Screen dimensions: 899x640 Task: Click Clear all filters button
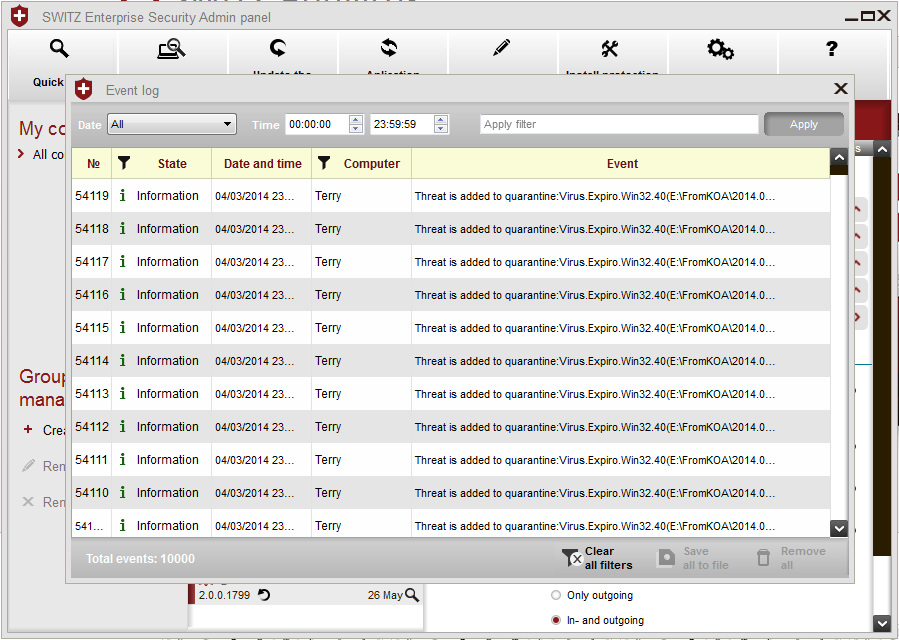[x=598, y=558]
